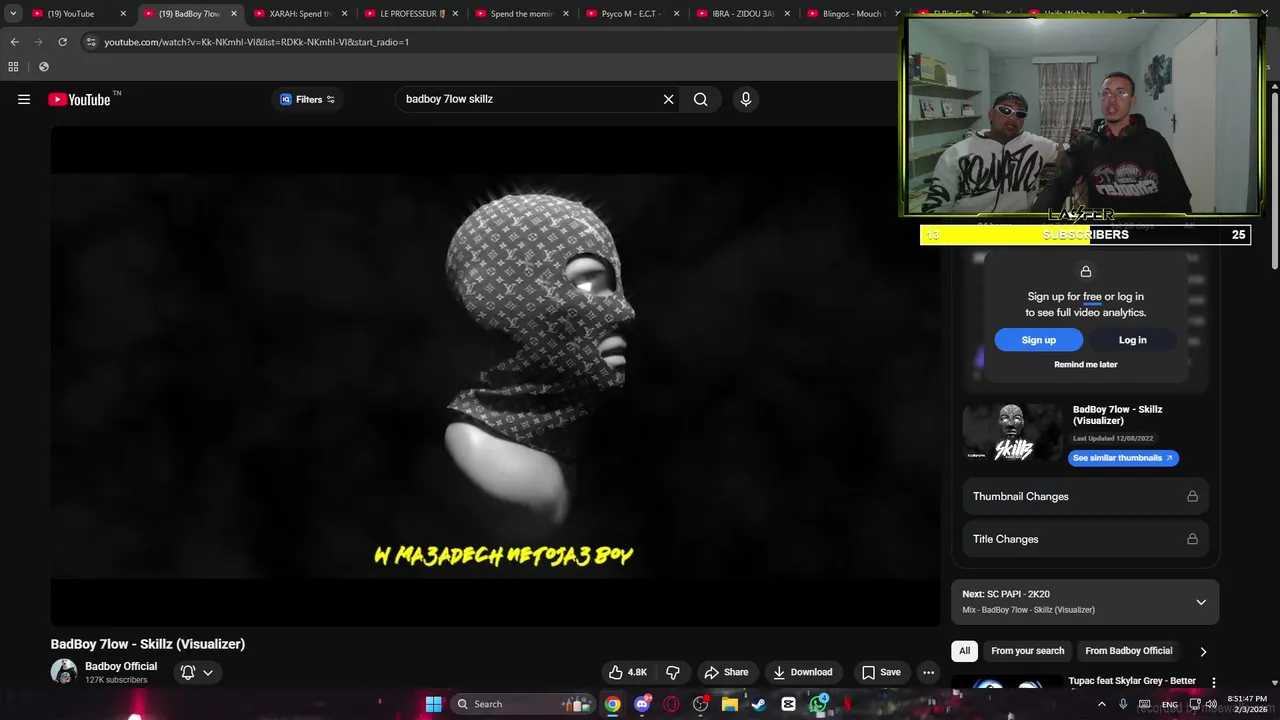Show hidden system tray icons
Image resolution: width=1280 pixels, height=720 pixels.
pyautogui.click(x=1102, y=704)
